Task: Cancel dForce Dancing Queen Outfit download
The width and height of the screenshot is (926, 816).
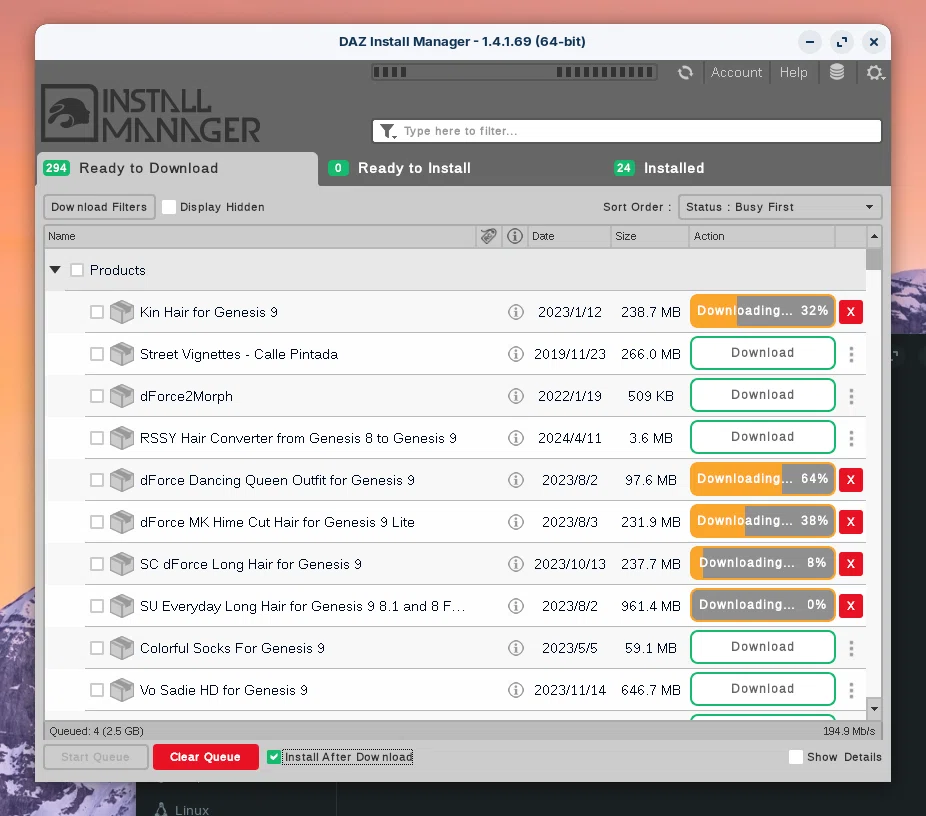Action: pyautogui.click(x=850, y=479)
